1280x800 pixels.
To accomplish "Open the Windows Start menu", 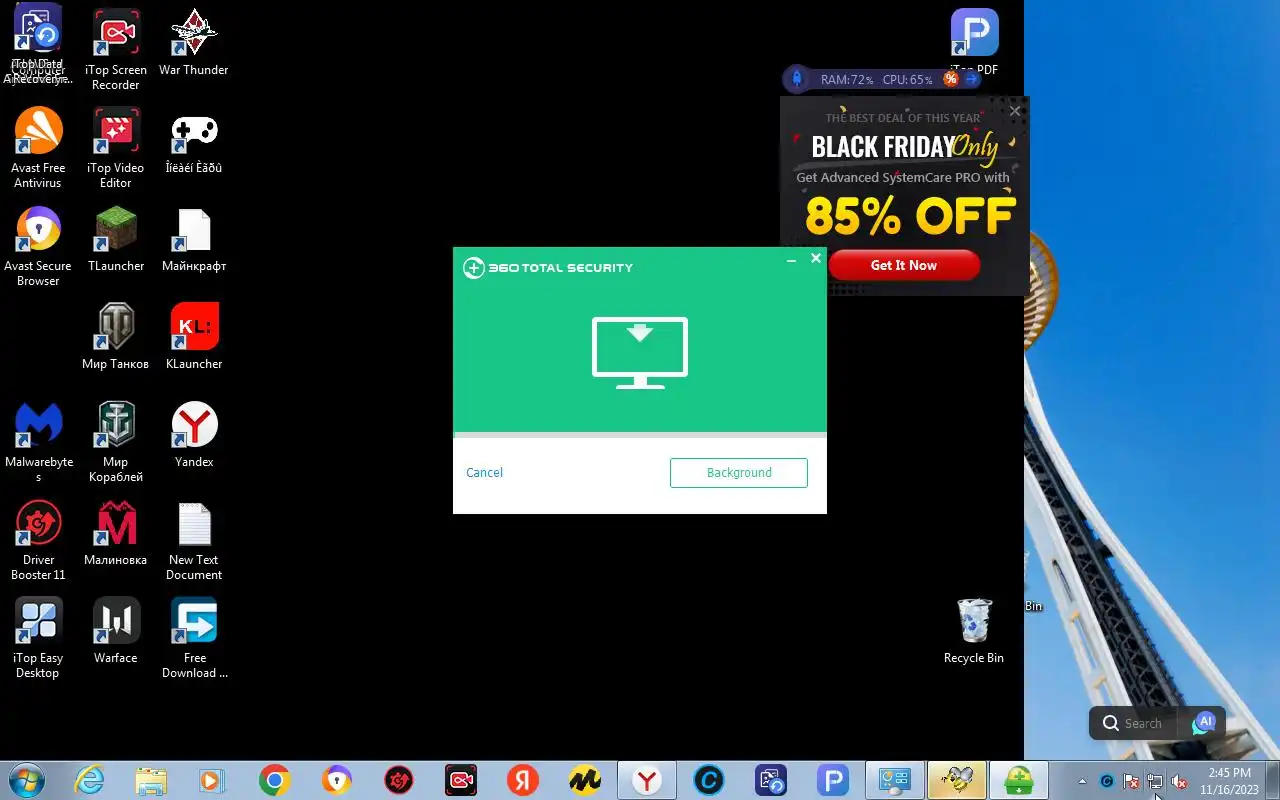I will pyautogui.click(x=26, y=780).
